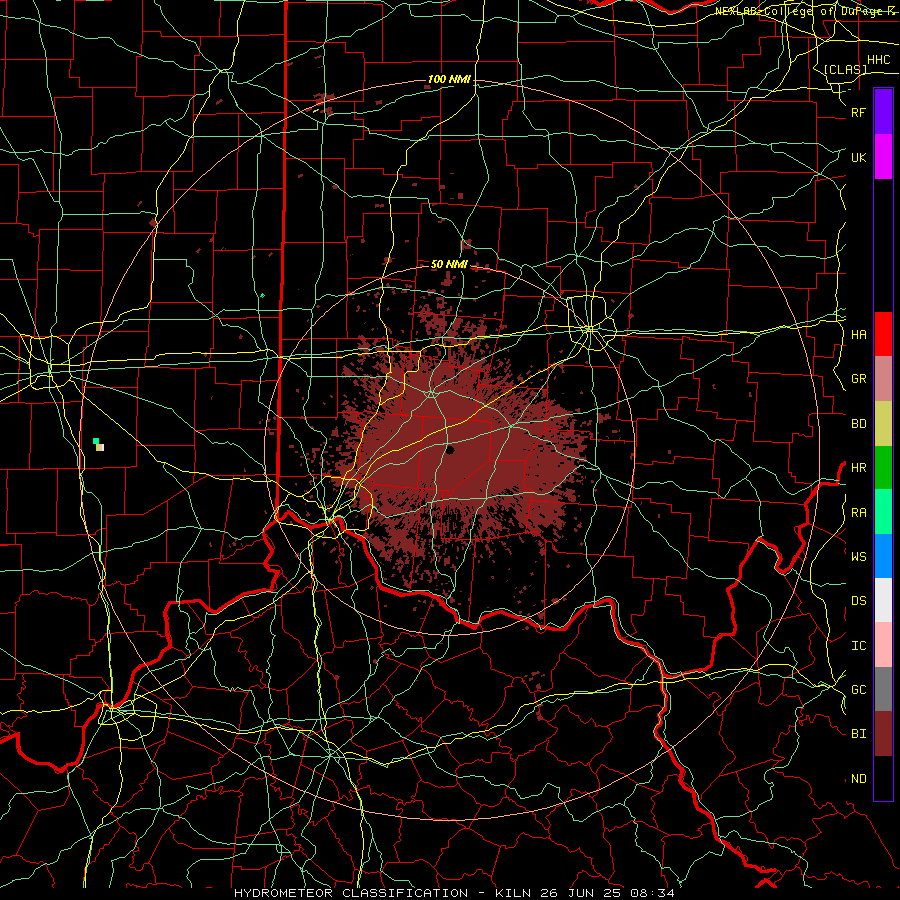Pick the brown BI legend swatch

click(883, 734)
